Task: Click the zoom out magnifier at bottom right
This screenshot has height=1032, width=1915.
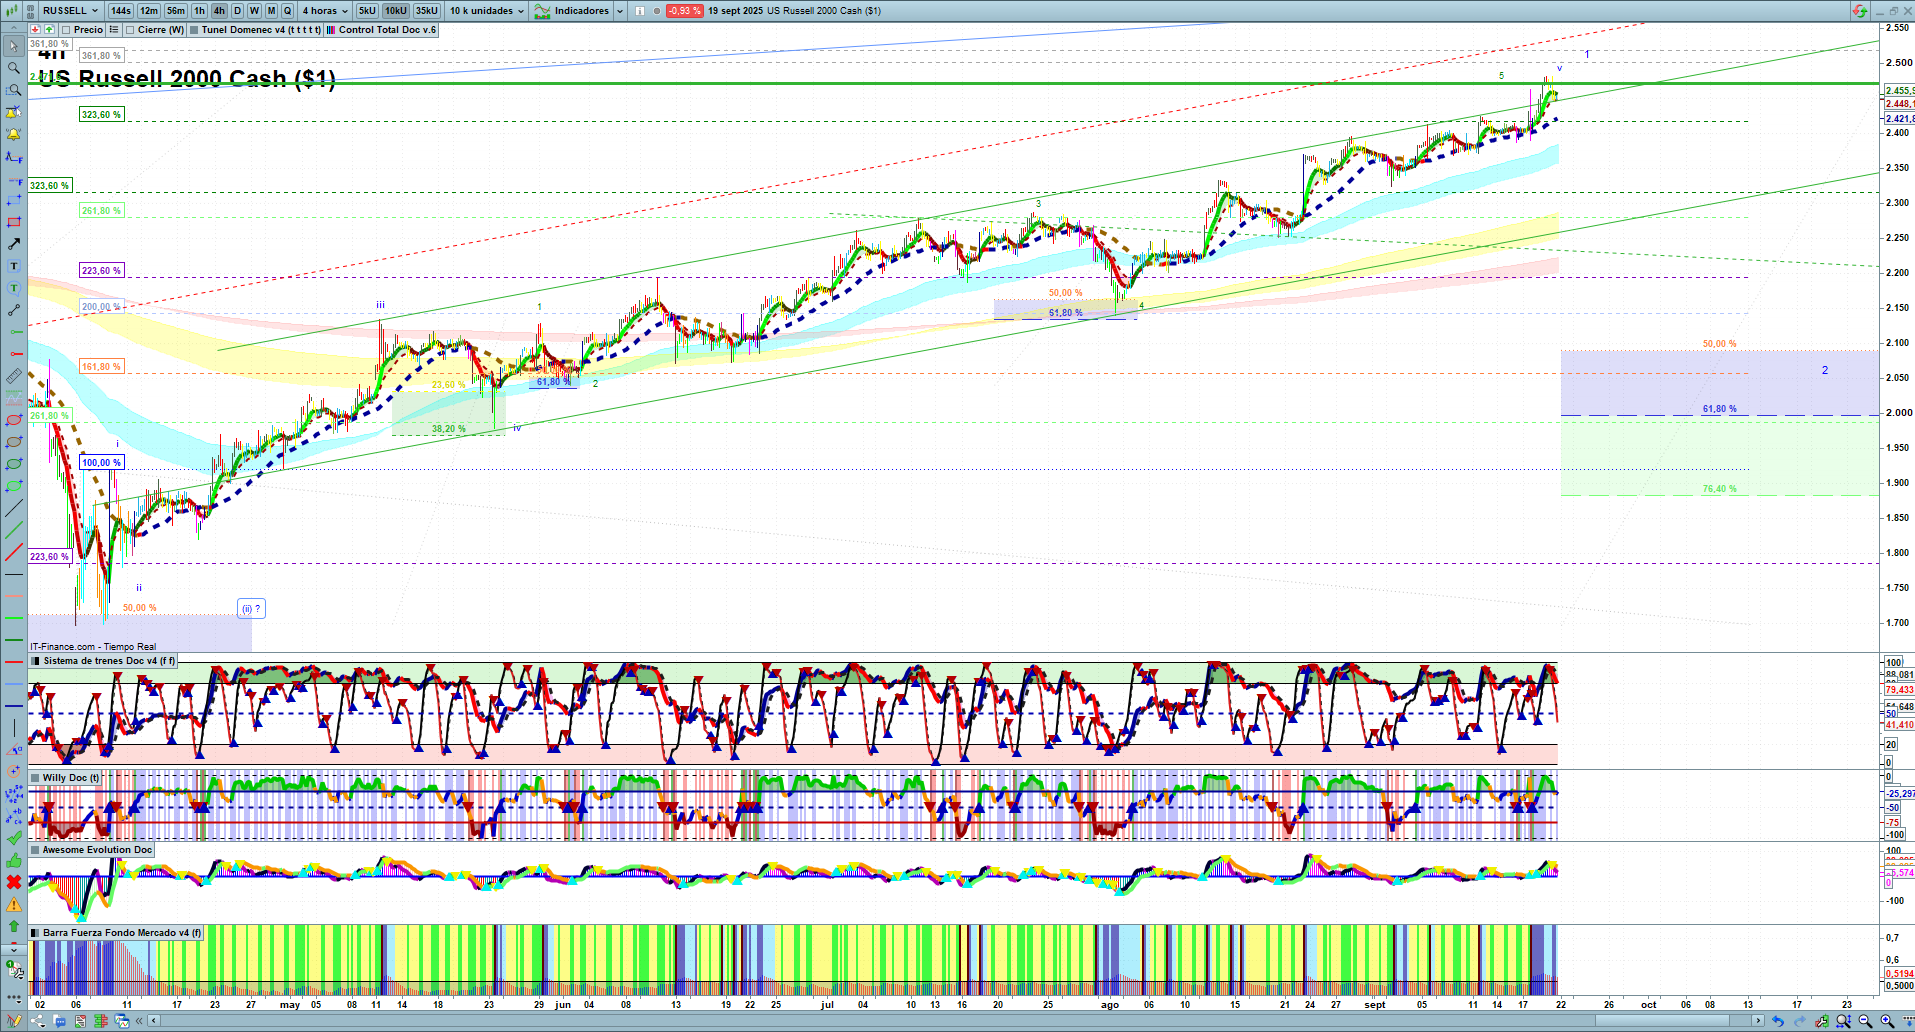Action: 1865,1021
